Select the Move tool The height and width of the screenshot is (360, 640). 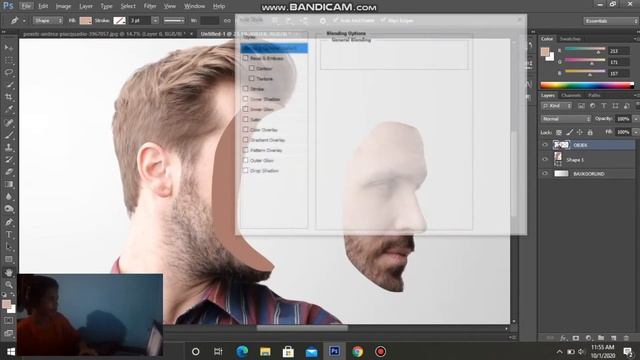click(x=9, y=48)
